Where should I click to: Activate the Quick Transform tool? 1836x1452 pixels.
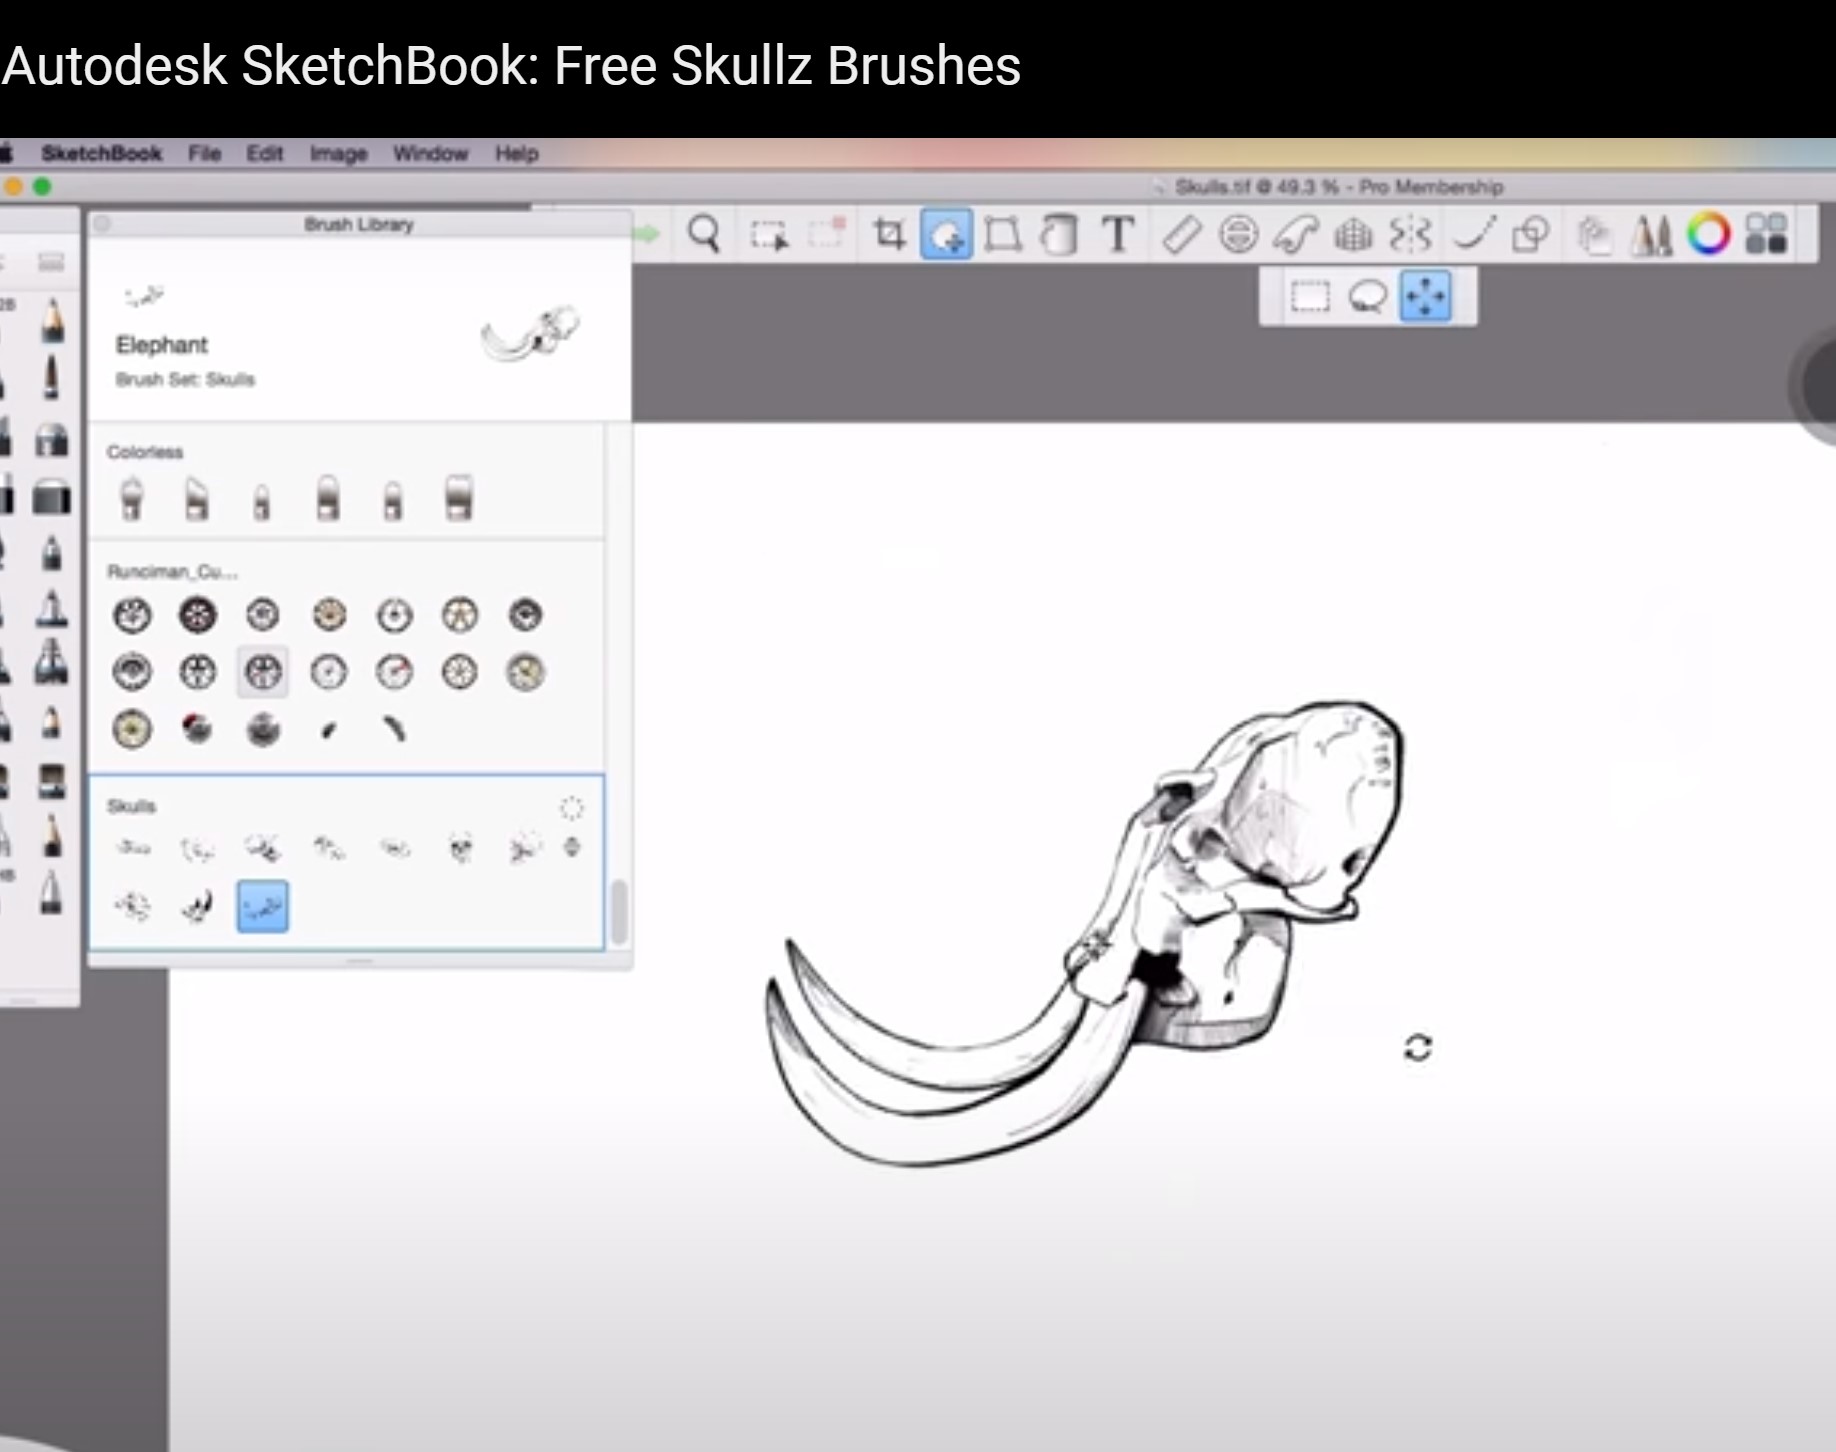coord(946,235)
